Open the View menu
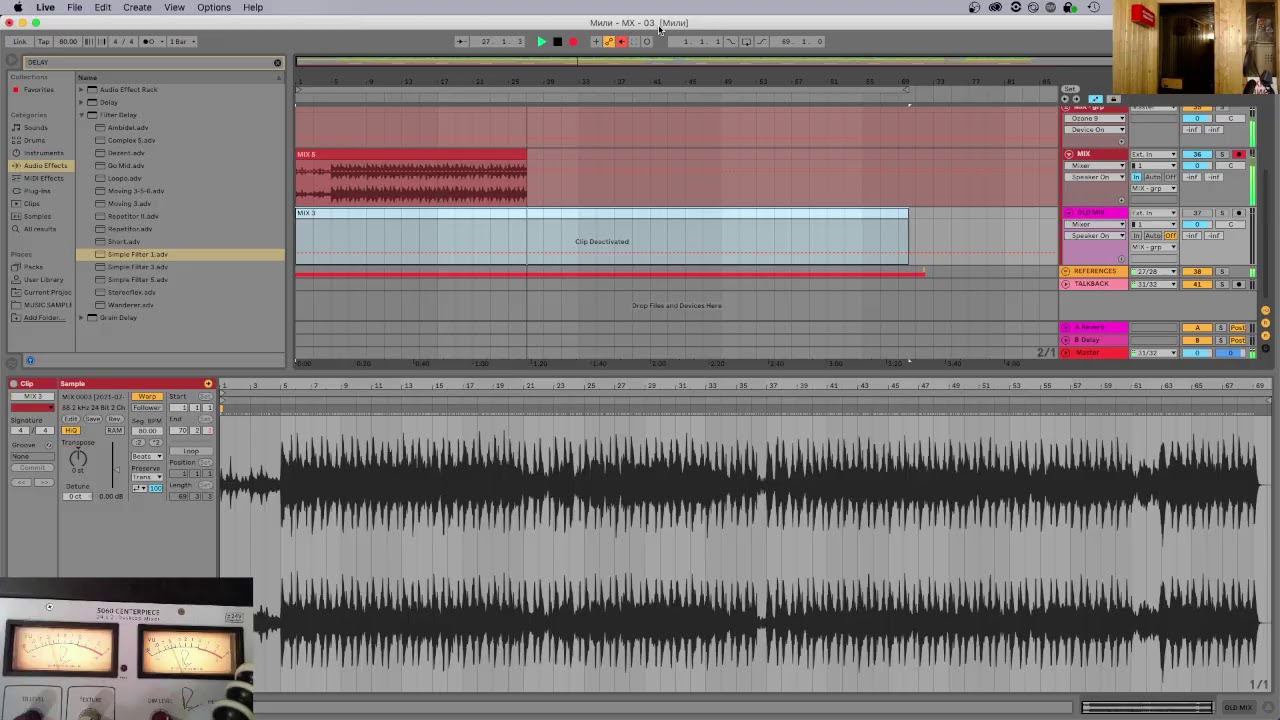 [174, 7]
